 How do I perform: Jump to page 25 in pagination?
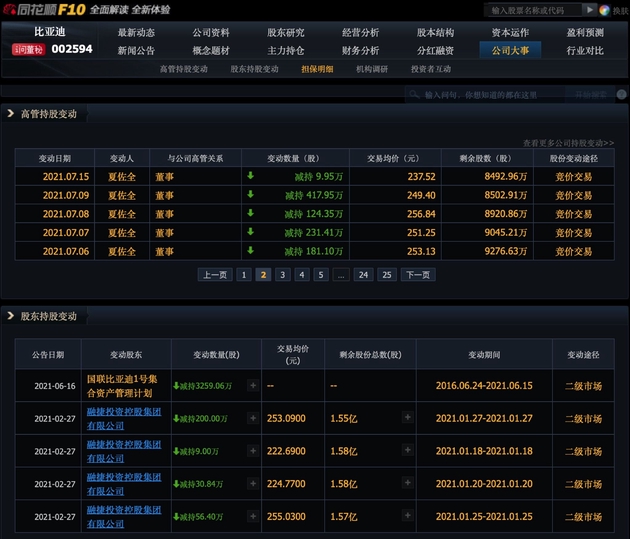tap(387, 274)
